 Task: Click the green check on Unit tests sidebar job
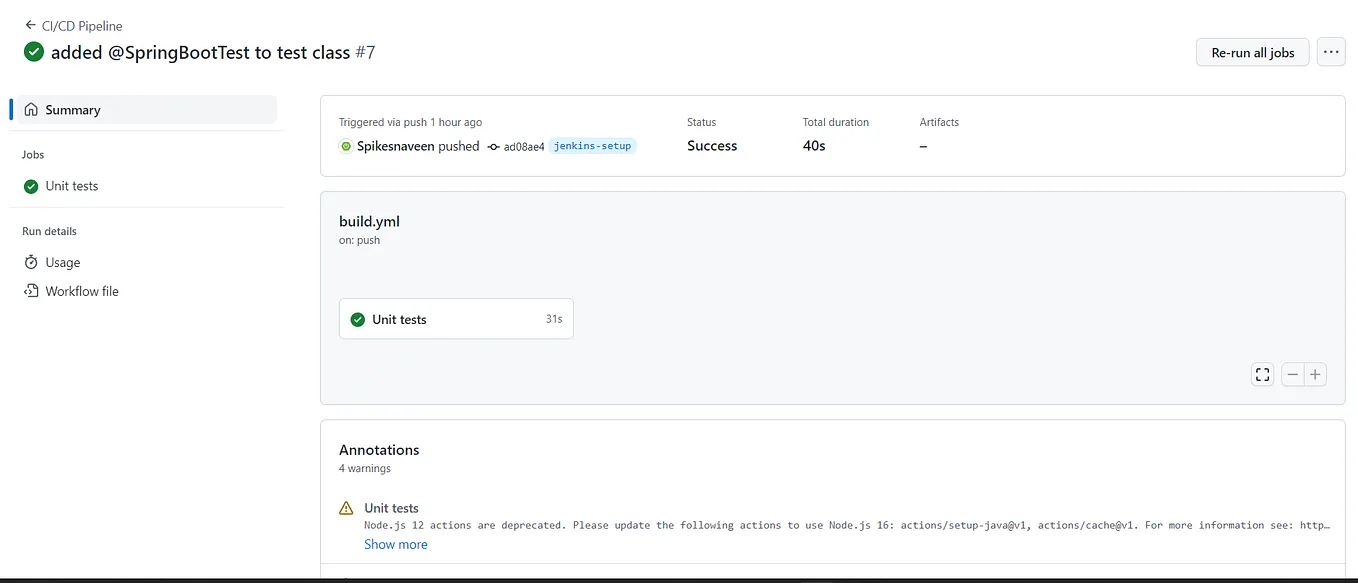(x=32, y=186)
